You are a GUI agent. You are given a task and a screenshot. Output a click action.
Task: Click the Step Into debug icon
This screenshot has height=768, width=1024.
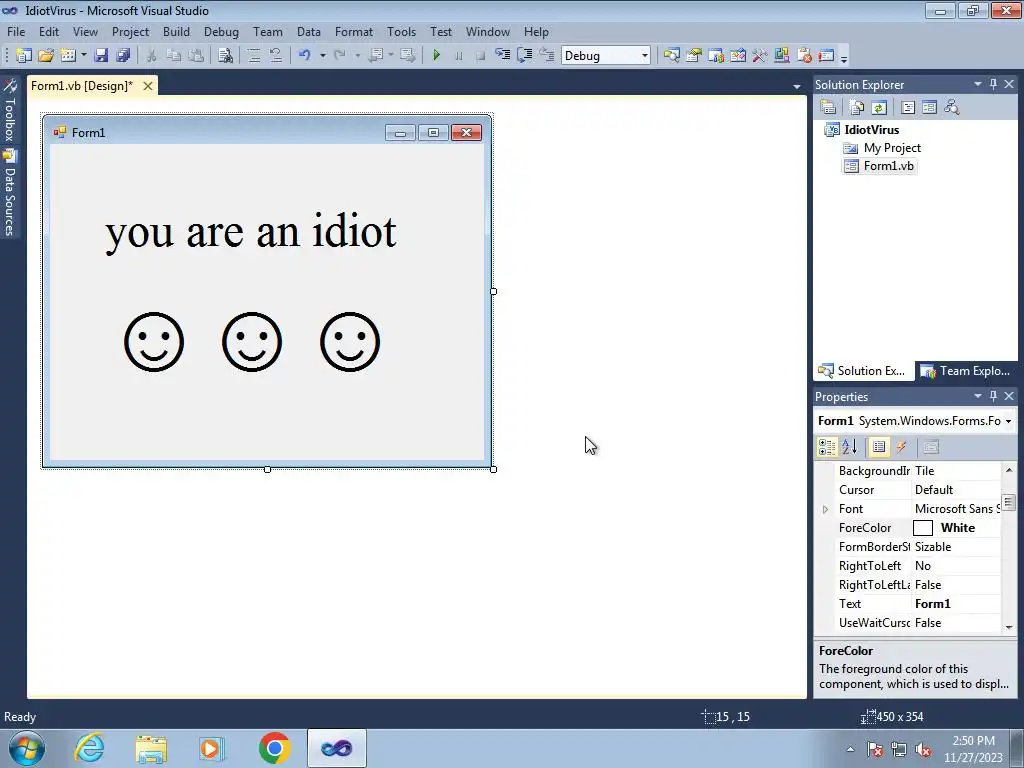coord(502,56)
